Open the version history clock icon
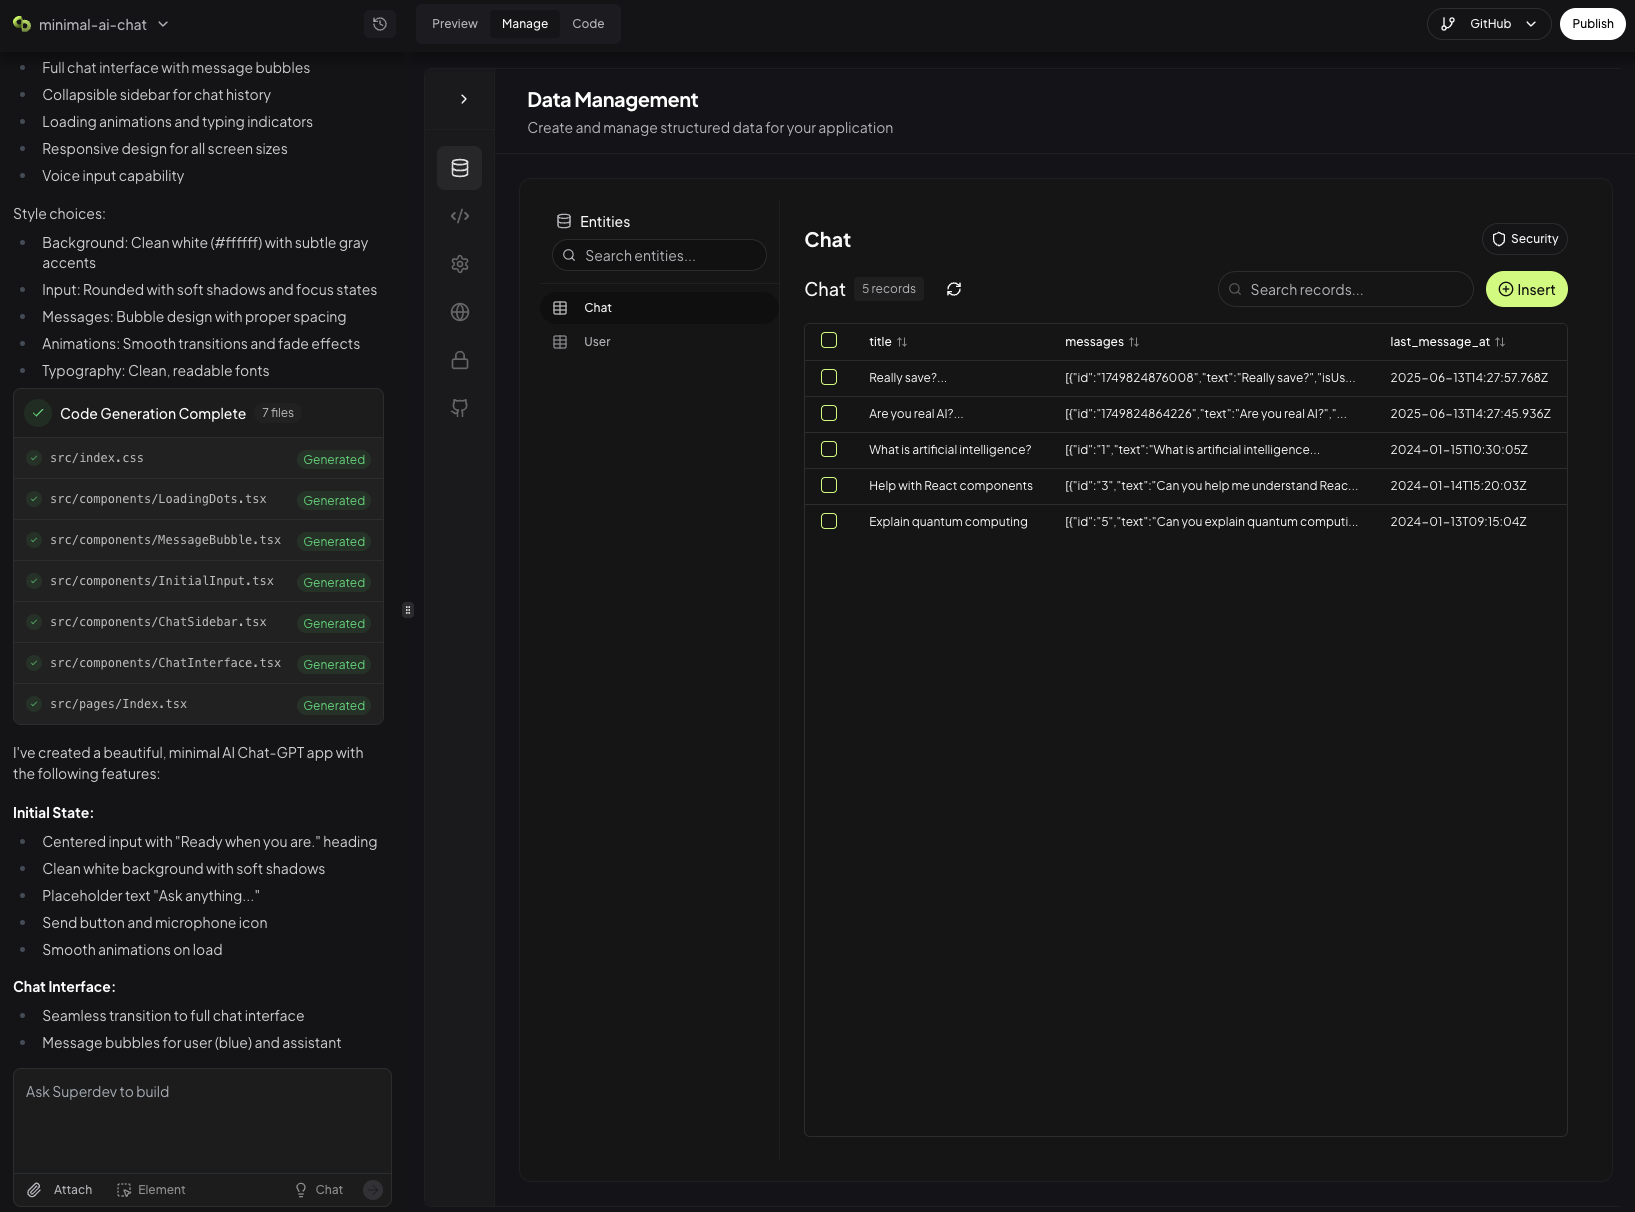Screen dimensions: 1635x1212 (380, 24)
